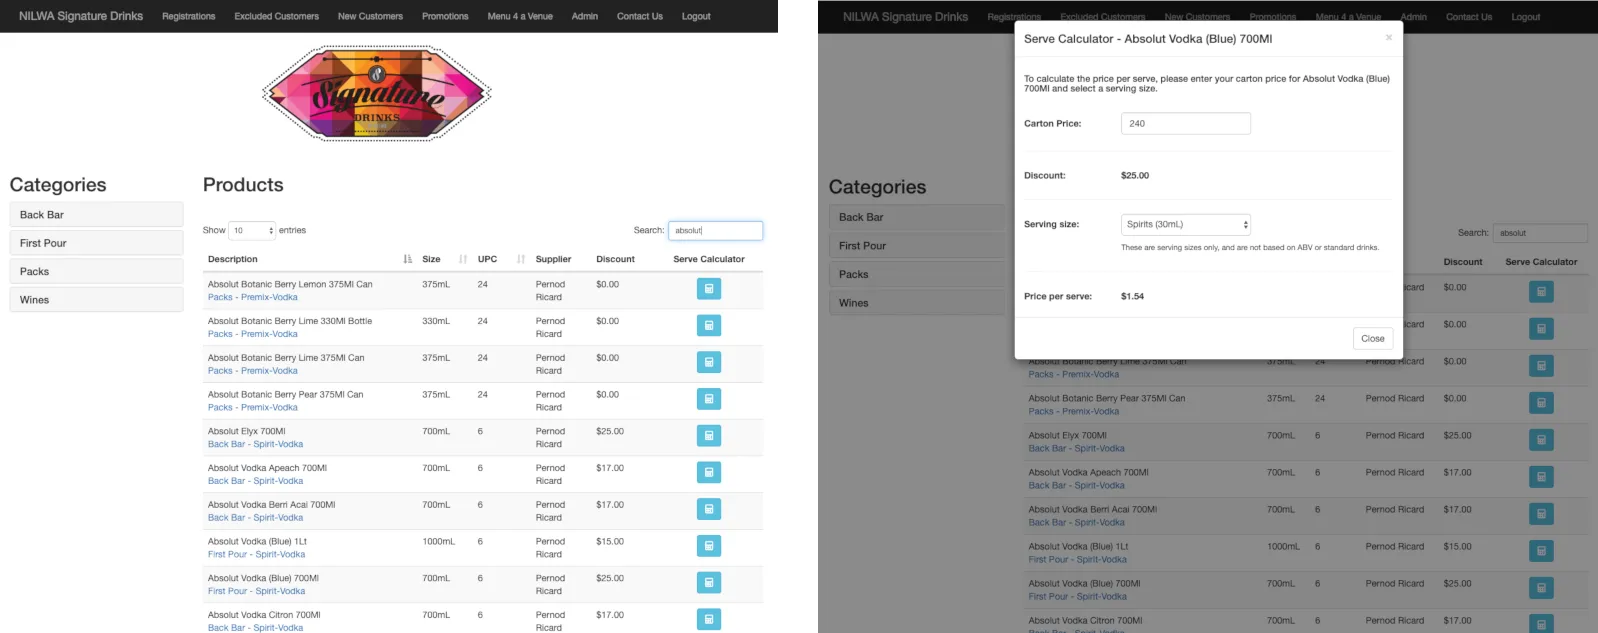This screenshot has height=633, width=1598.
Task: Open serve calculator for Berry Lemon 375Ml Can, undimmed page
Action: pyautogui.click(x=709, y=289)
